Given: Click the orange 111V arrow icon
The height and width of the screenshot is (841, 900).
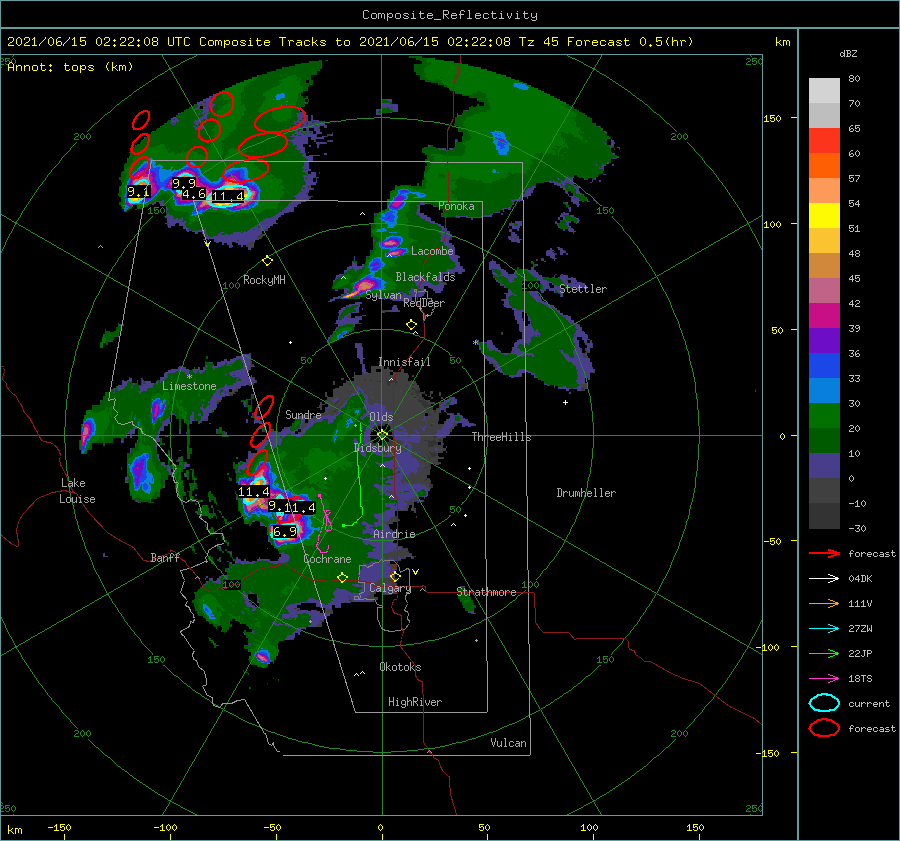Looking at the screenshot, I should coord(824,603).
